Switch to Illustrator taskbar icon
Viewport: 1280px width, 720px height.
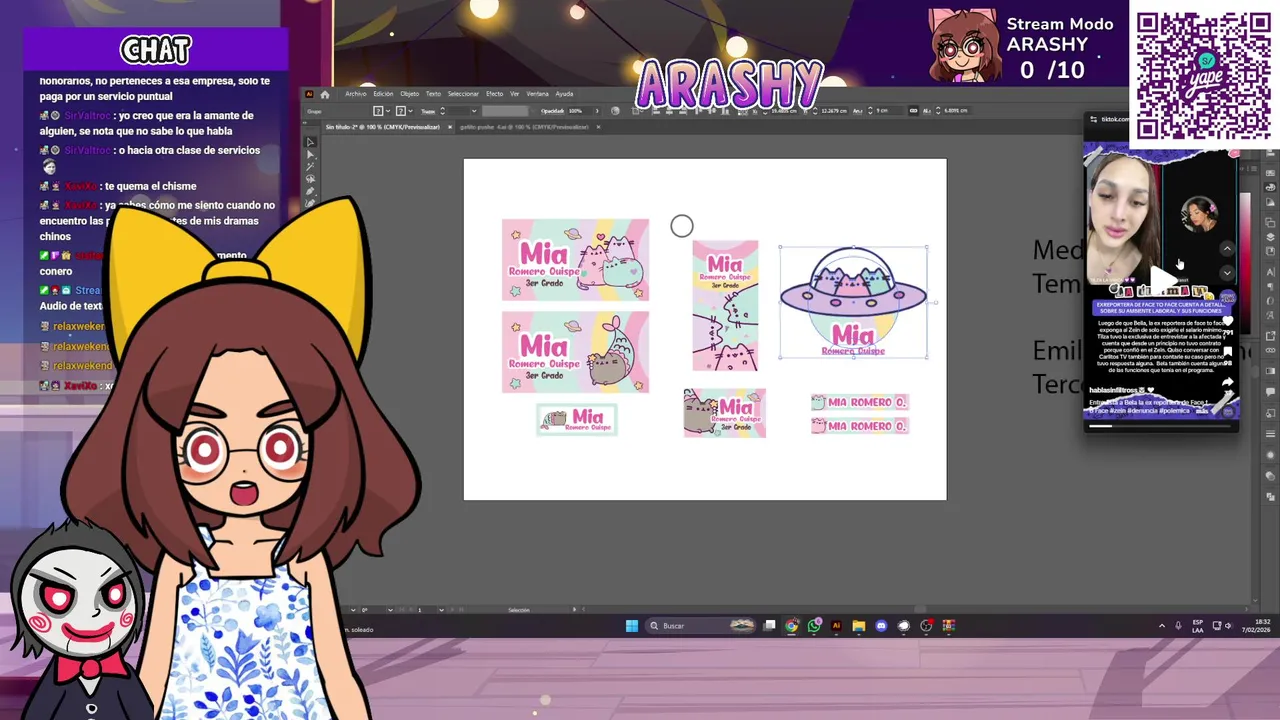pyautogui.click(x=837, y=626)
